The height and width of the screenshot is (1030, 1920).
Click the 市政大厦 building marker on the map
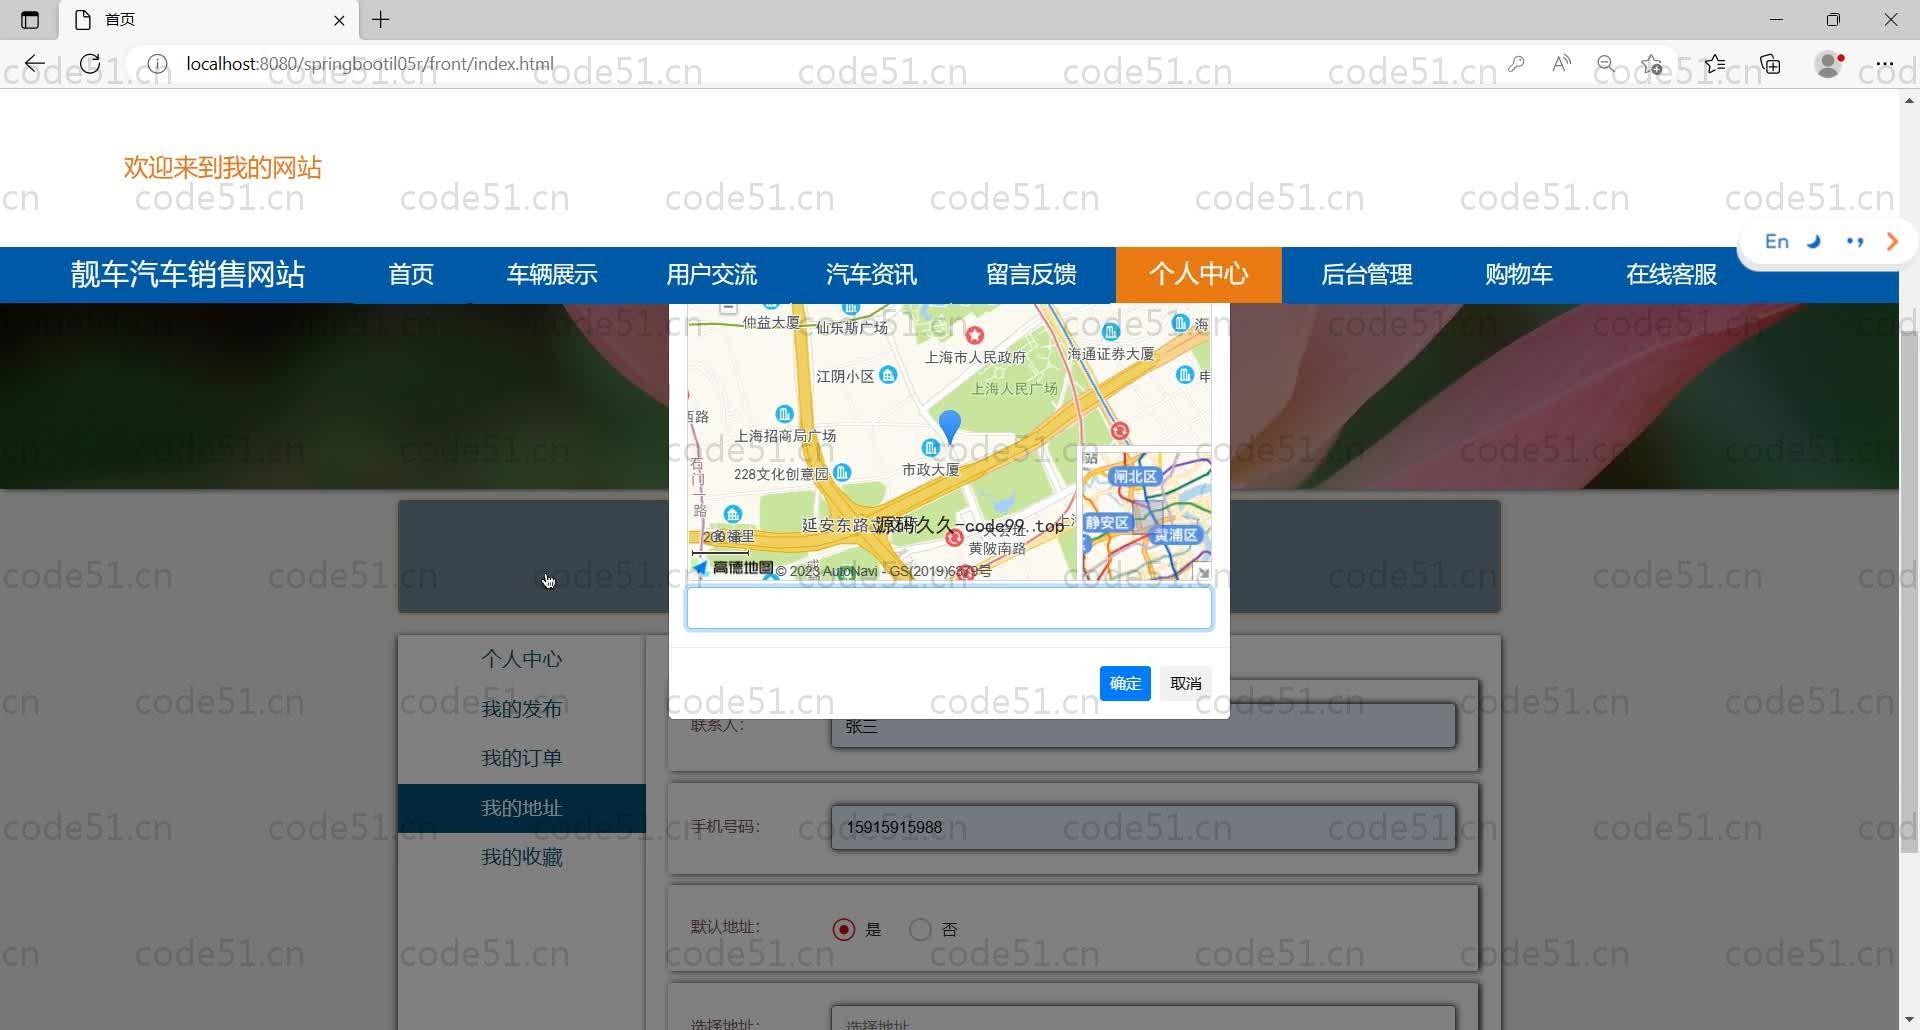[x=931, y=448]
